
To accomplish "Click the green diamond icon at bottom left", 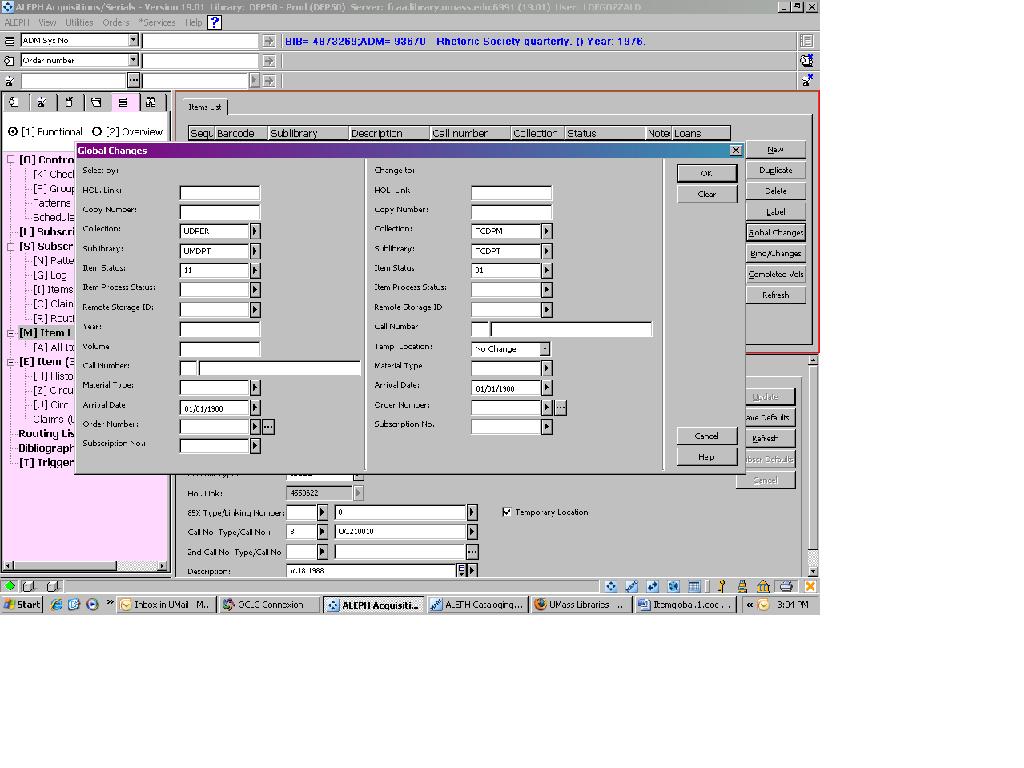I will (10, 586).
